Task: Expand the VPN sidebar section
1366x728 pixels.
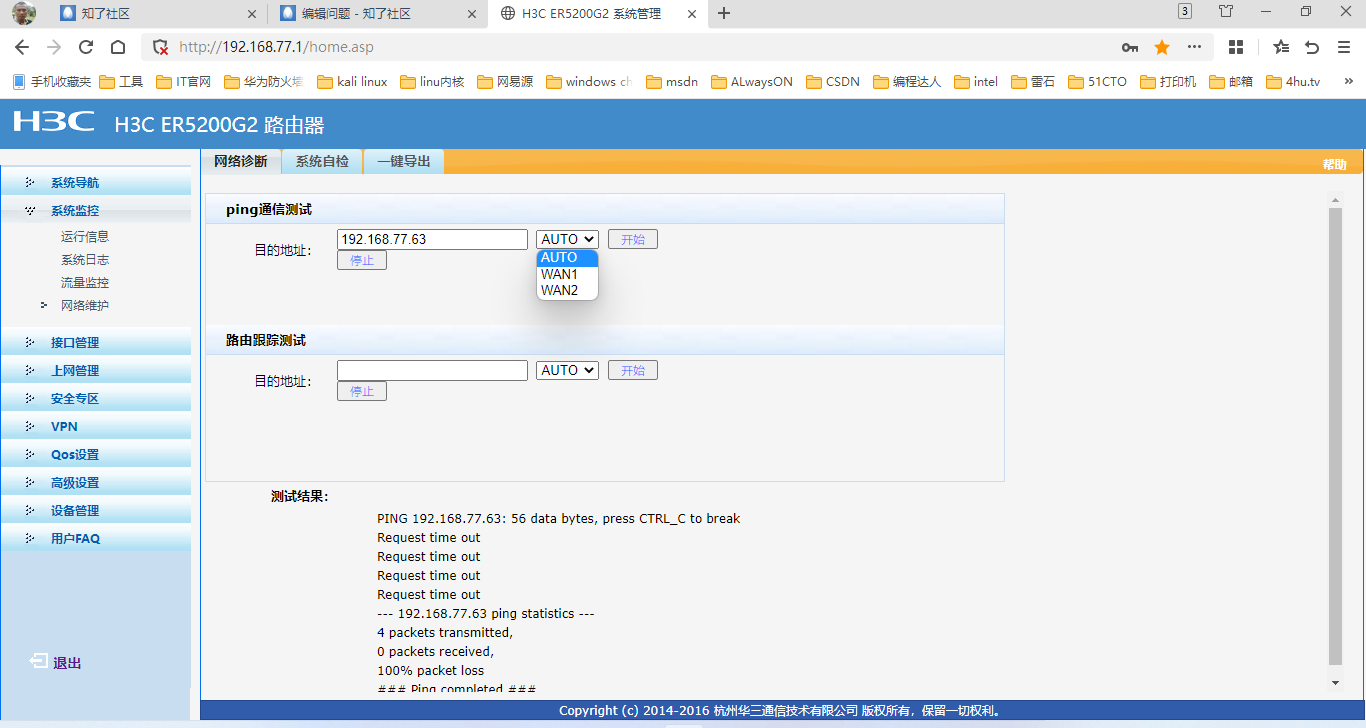Action: [96, 427]
